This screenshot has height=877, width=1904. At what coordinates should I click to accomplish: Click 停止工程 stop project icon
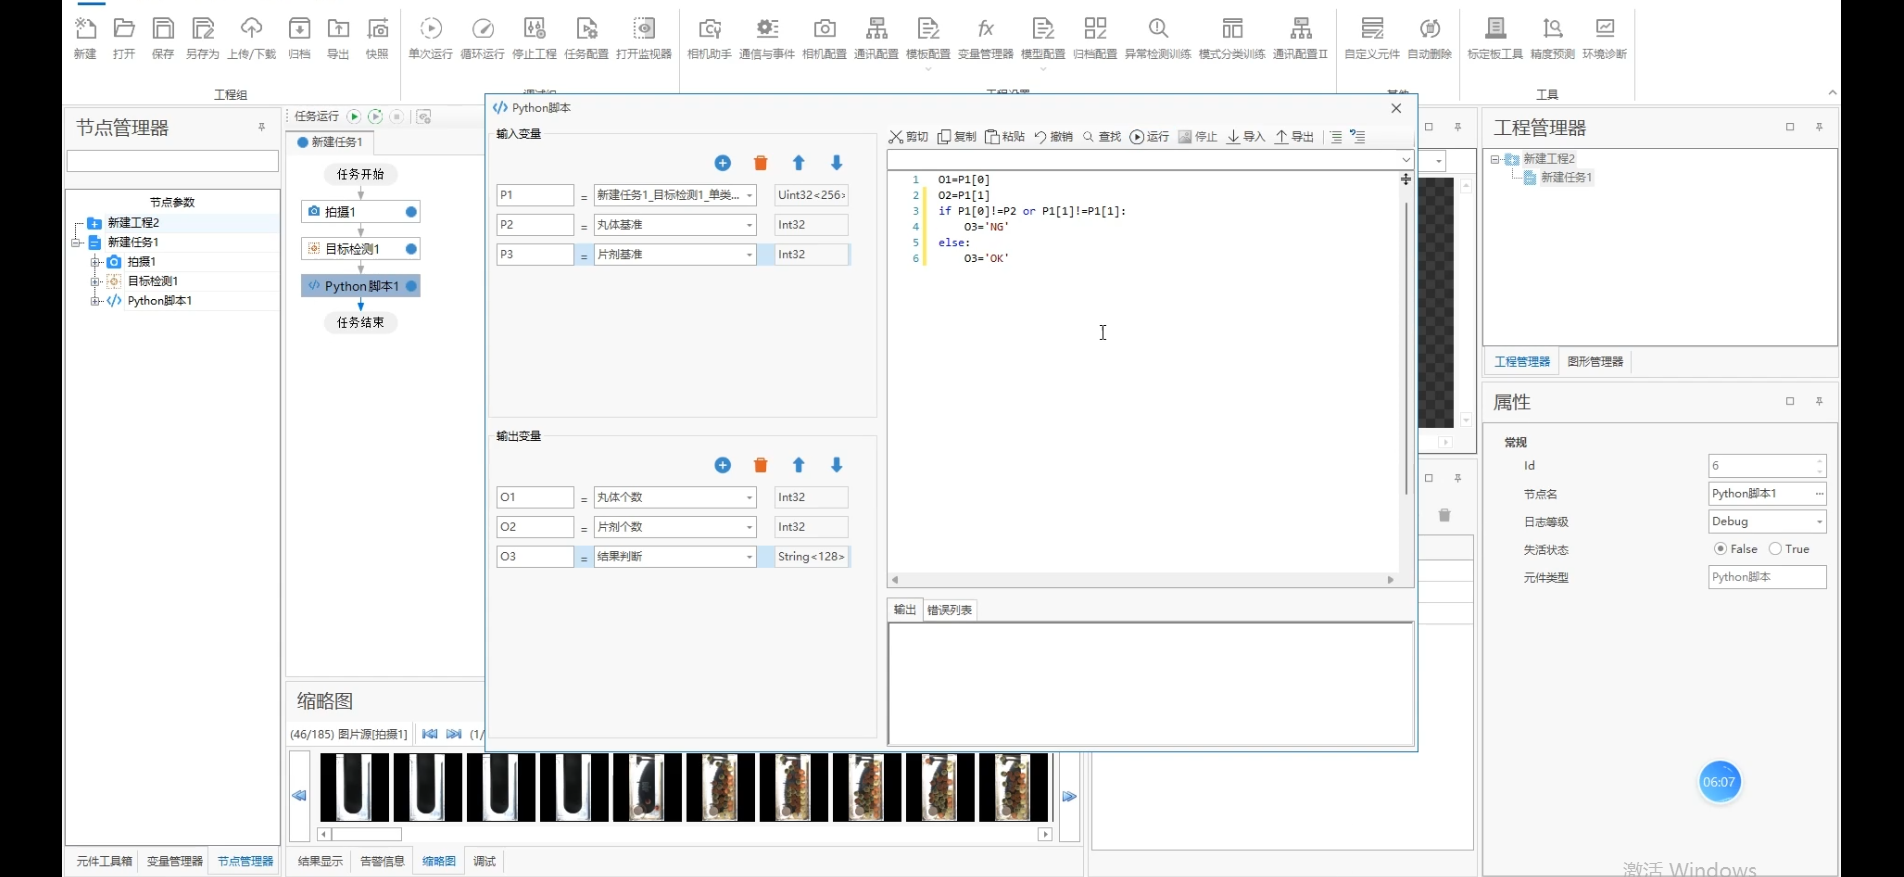pyautogui.click(x=534, y=38)
